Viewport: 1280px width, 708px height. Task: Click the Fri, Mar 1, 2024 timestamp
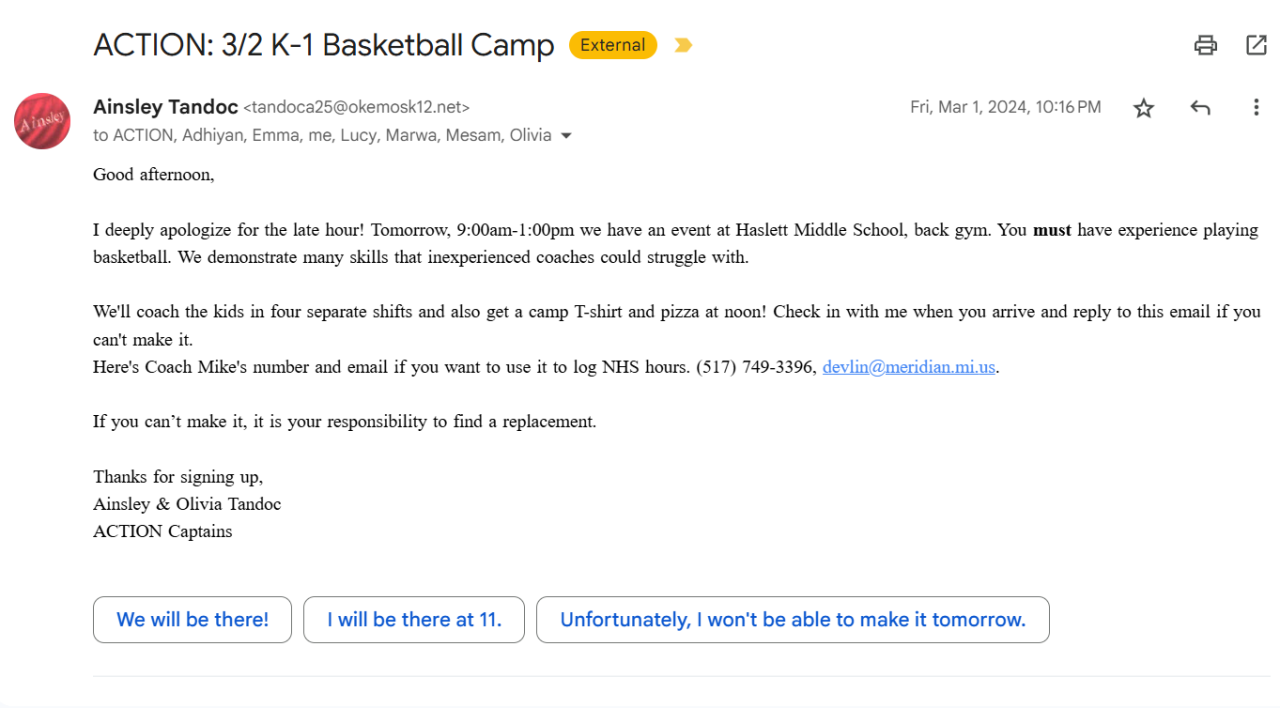[x=1005, y=107]
